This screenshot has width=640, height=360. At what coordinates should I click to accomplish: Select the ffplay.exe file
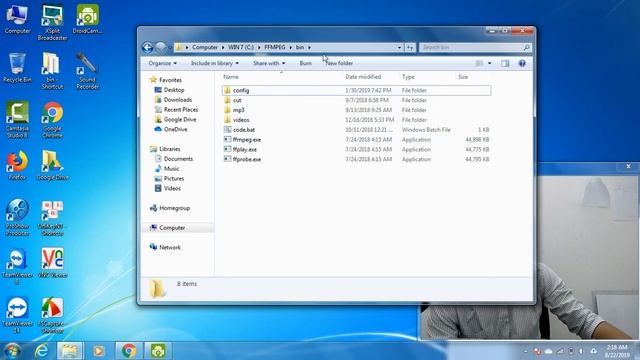[356, 149]
